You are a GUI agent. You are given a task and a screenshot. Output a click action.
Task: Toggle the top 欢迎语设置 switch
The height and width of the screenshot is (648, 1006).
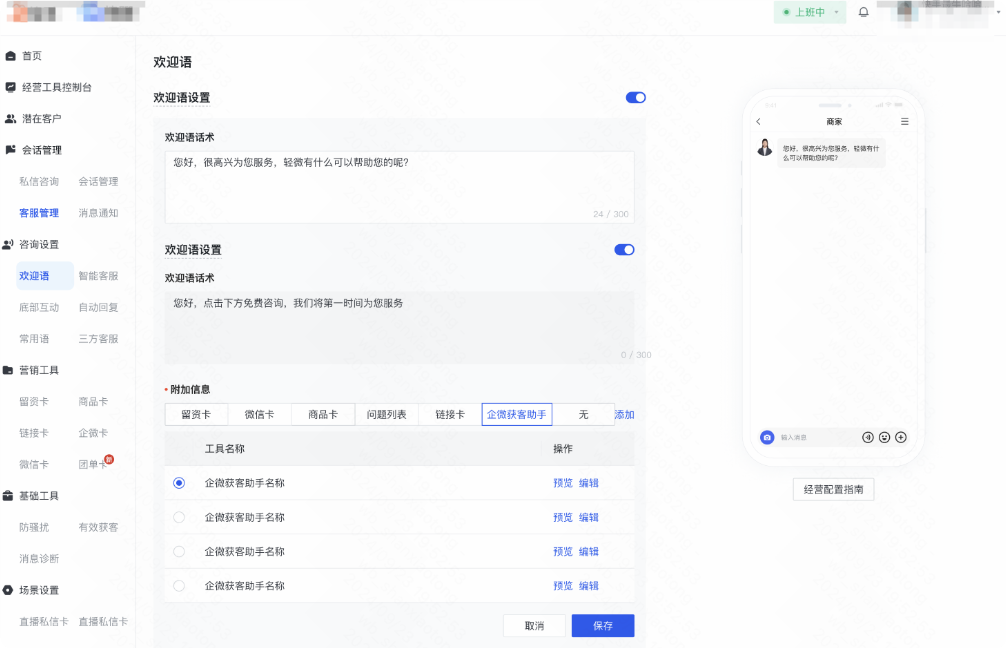(x=636, y=98)
